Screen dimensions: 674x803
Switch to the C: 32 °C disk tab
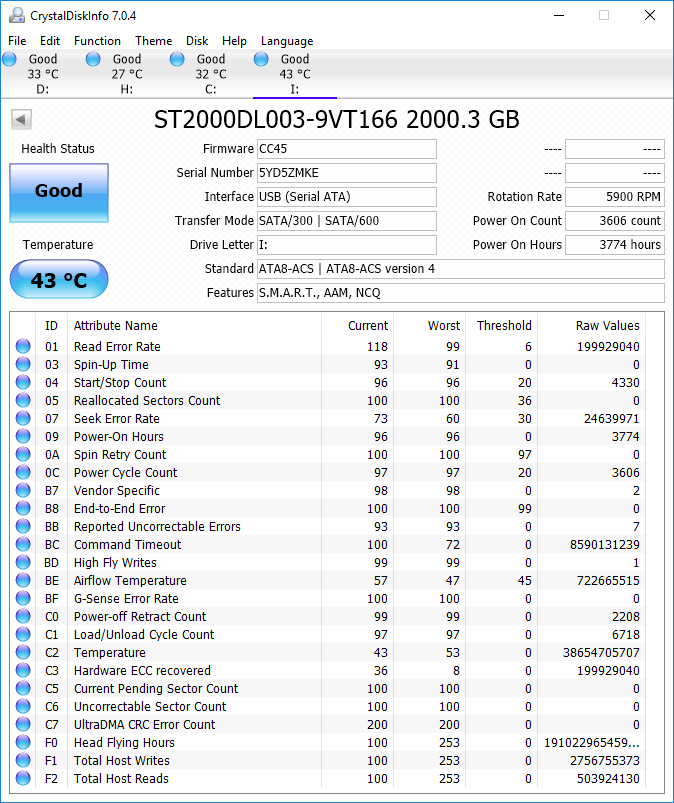[x=211, y=74]
